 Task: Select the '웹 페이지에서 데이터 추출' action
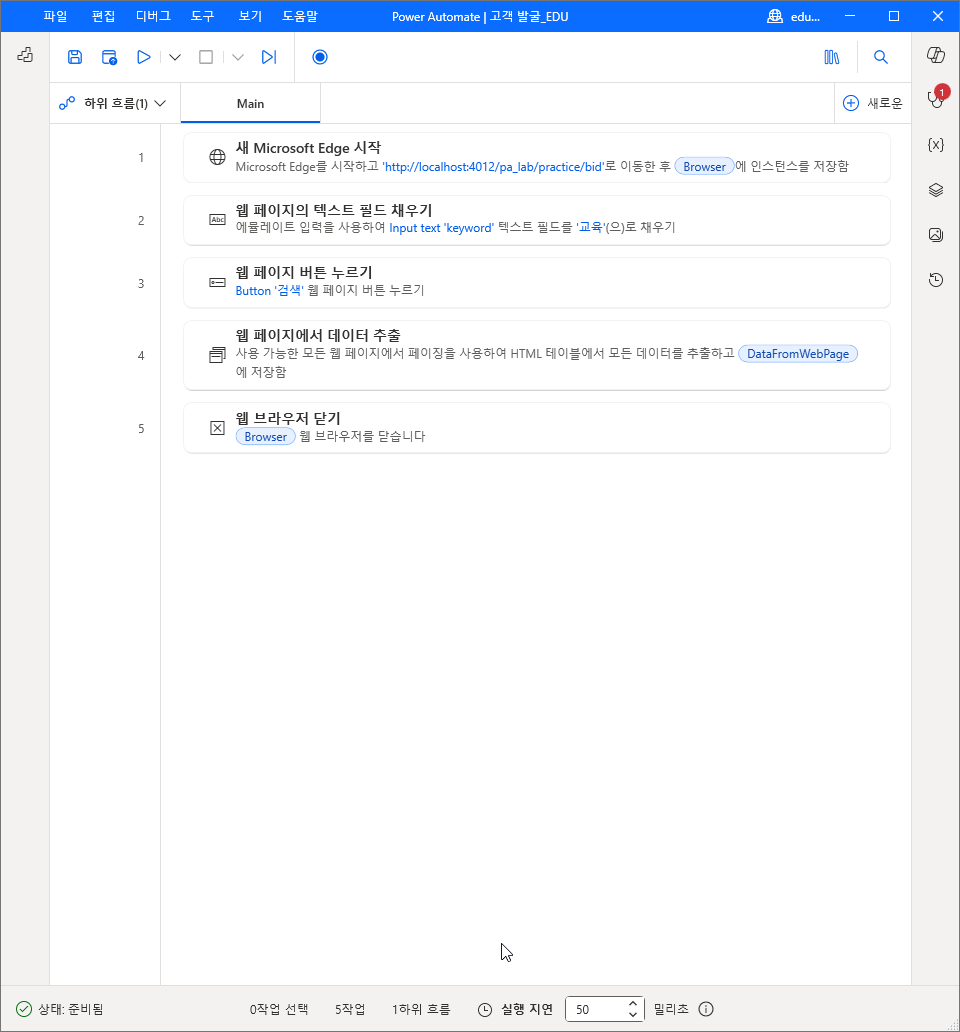click(x=536, y=355)
